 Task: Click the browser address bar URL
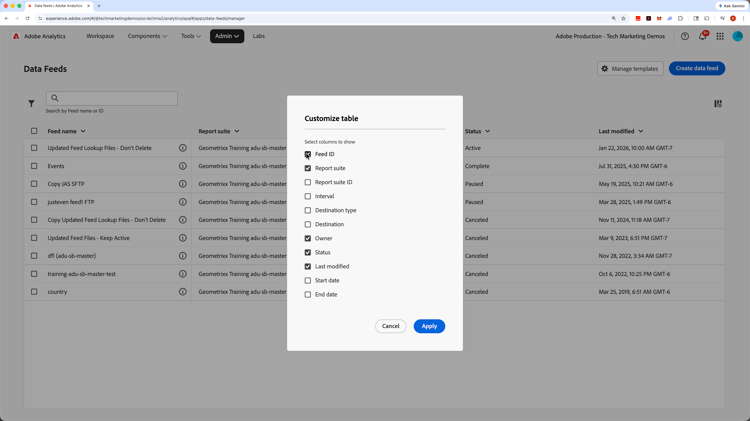click(x=145, y=18)
